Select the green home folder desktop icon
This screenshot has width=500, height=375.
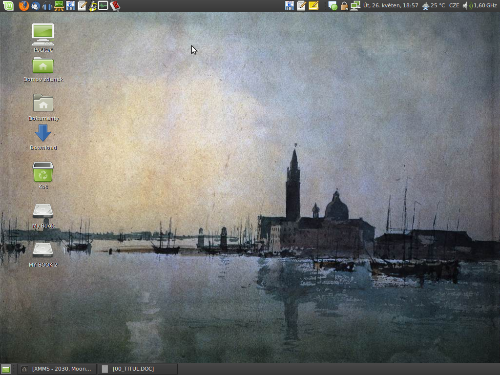tap(43, 66)
